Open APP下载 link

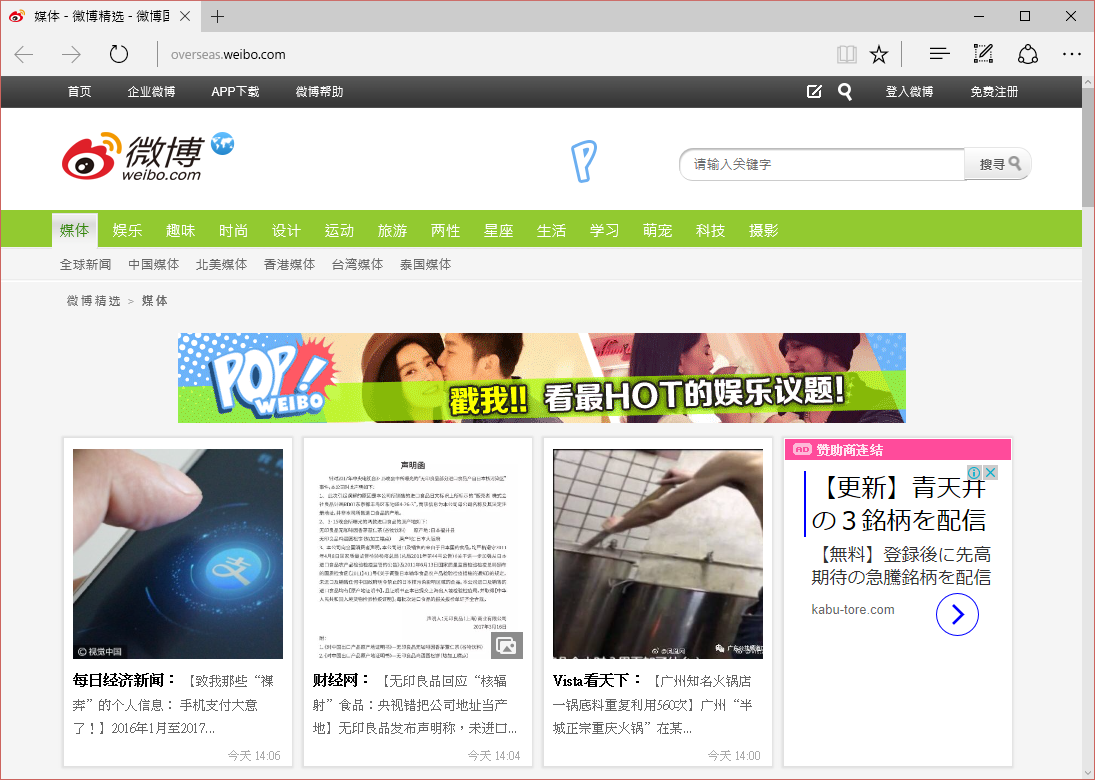(x=235, y=91)
